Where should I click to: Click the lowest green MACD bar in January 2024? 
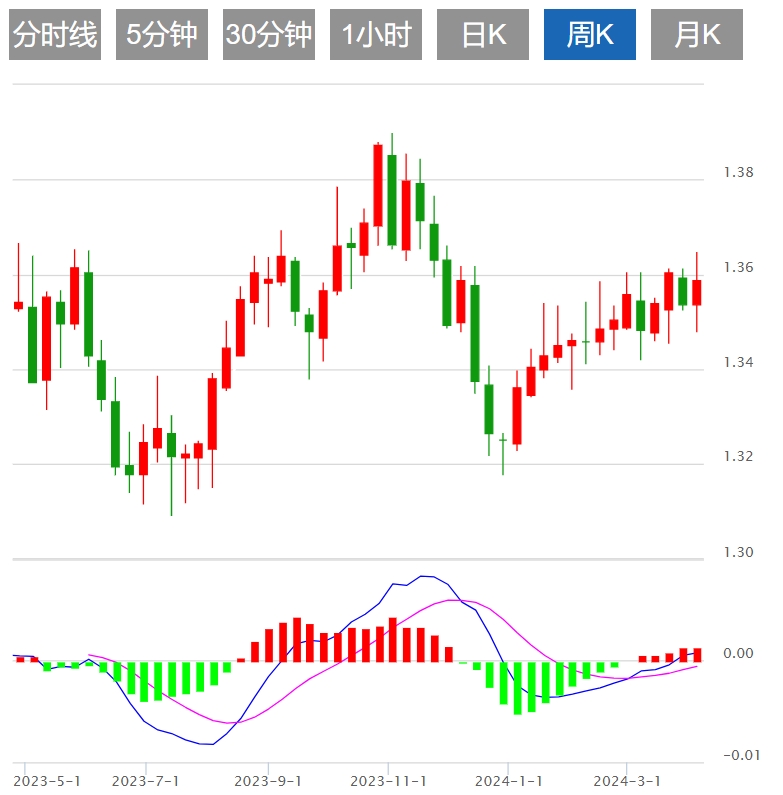coord(518,688)
